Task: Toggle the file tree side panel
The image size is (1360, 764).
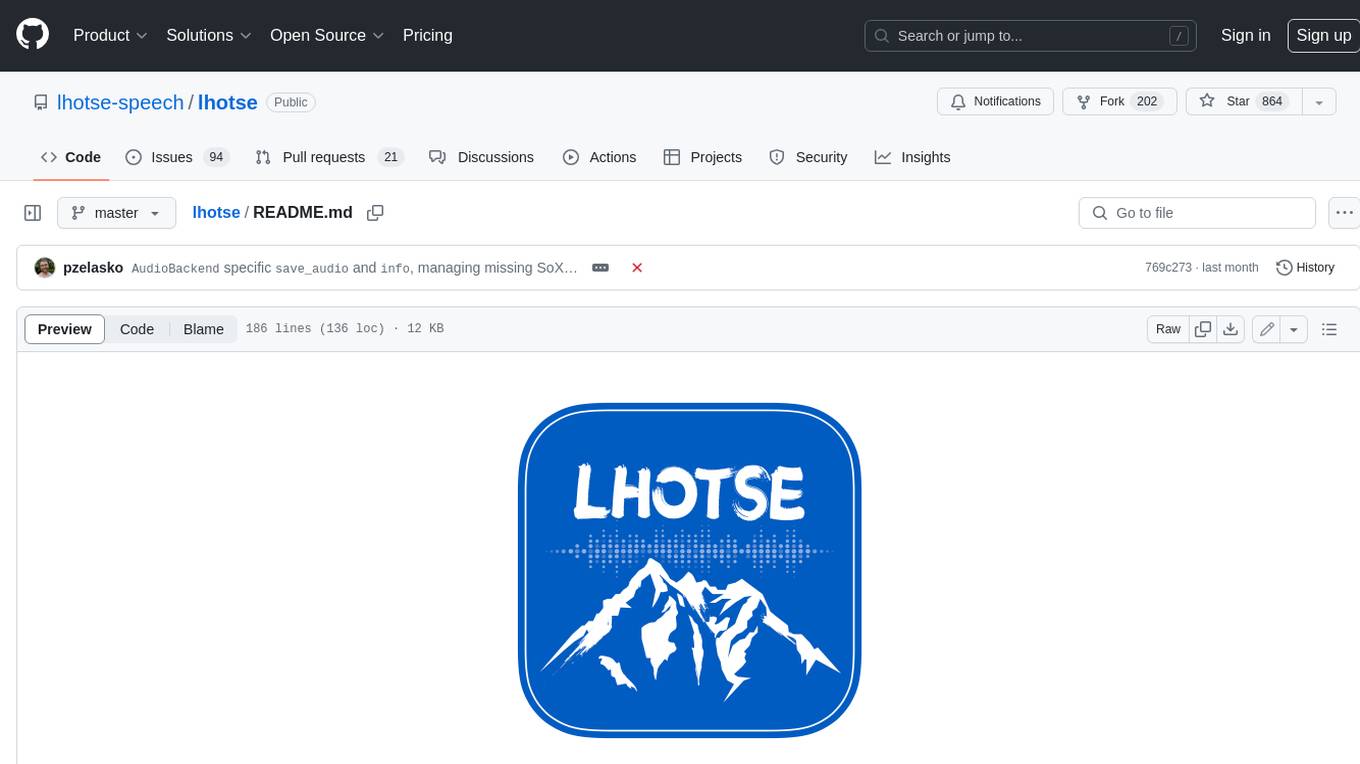Action: tap(32, 213)
